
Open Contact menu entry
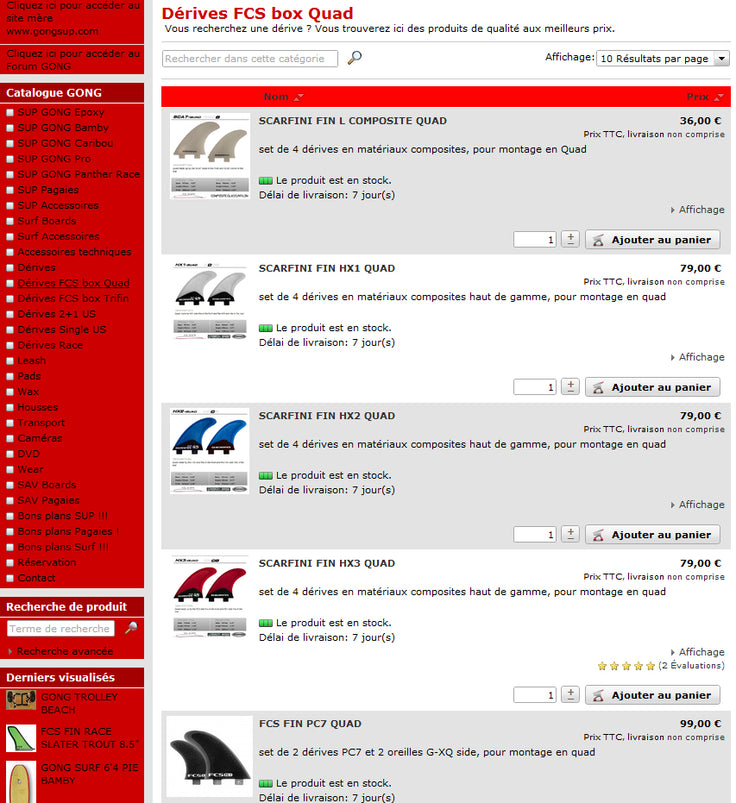(36, 578)
